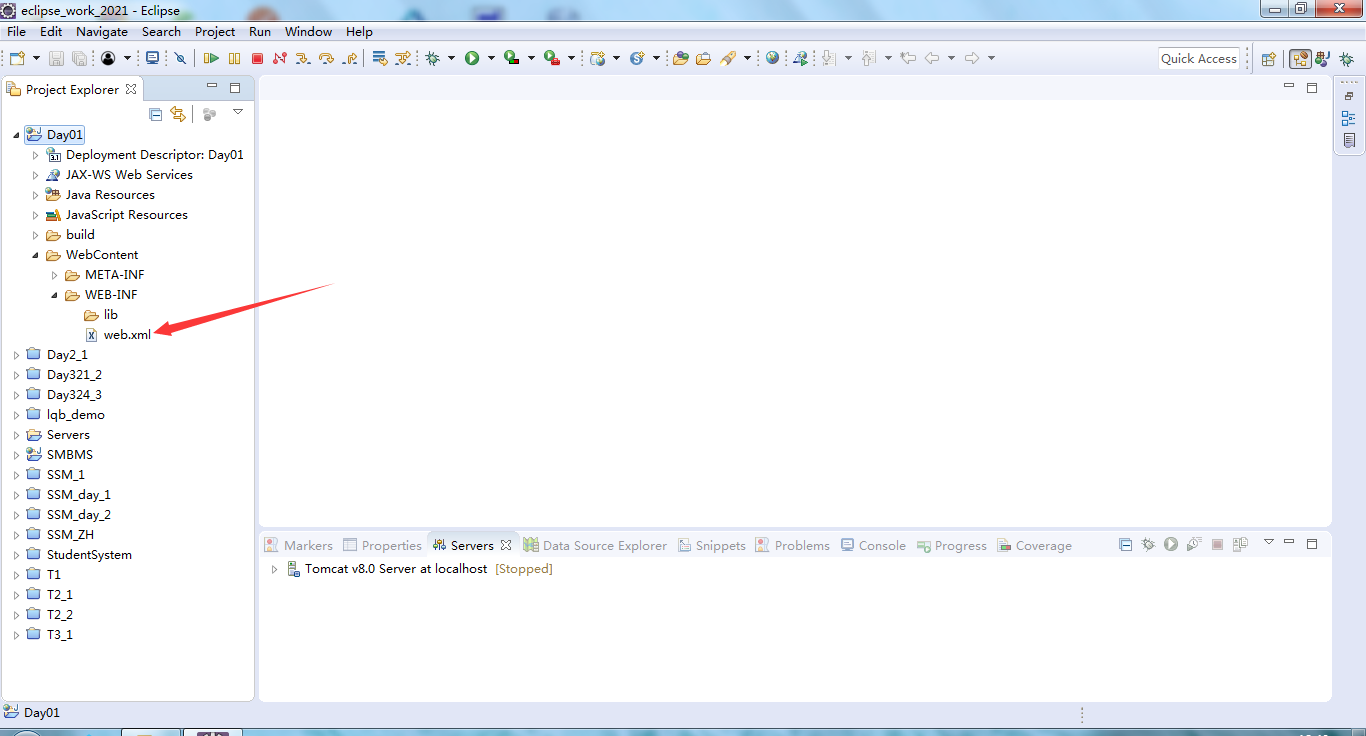Close the Servers tab

tap(506, 545)
